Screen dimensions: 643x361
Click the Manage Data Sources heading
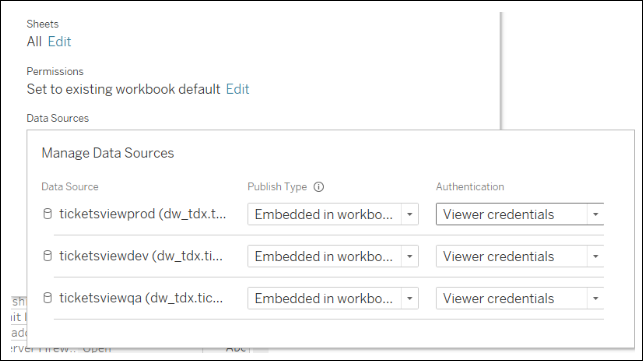pos(108,153)
